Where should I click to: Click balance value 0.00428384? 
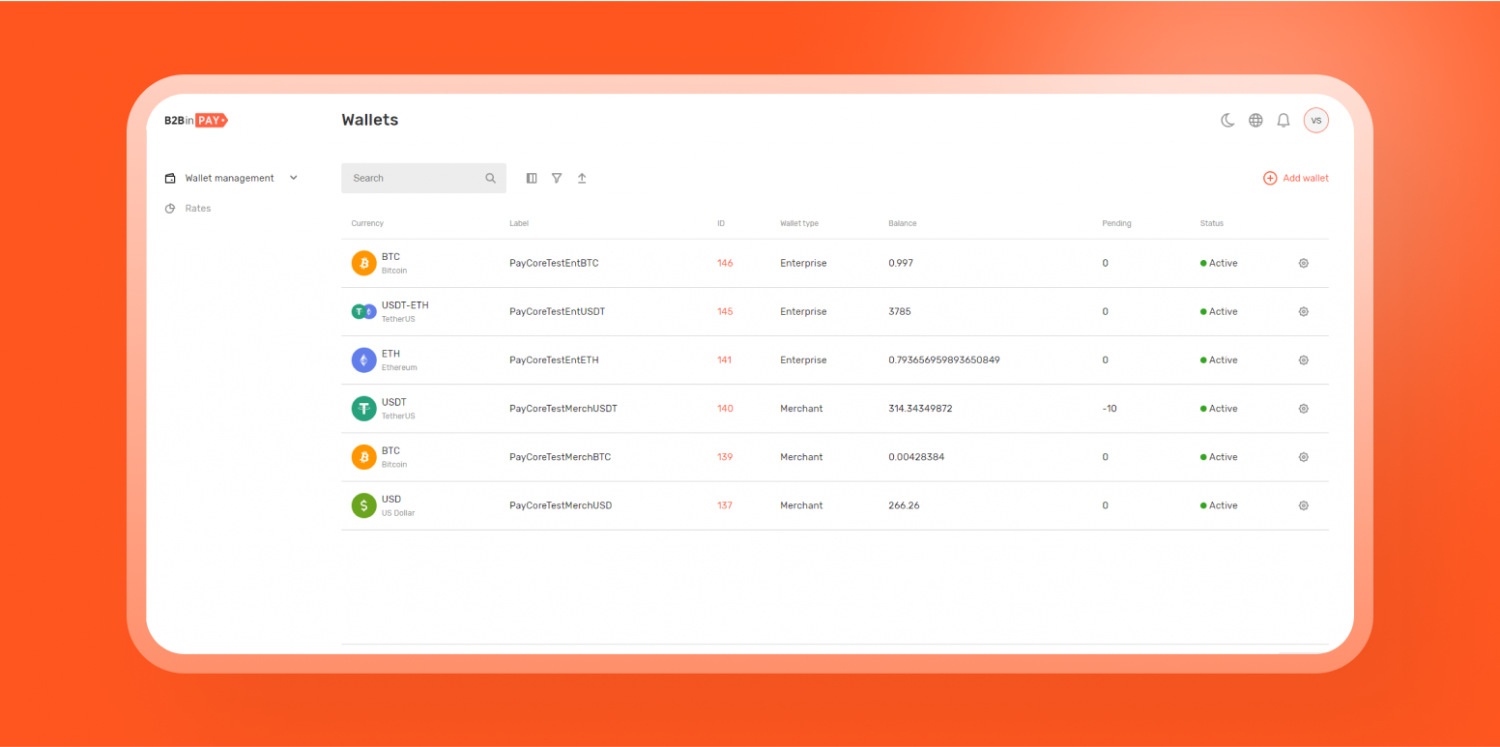point(916,457)
